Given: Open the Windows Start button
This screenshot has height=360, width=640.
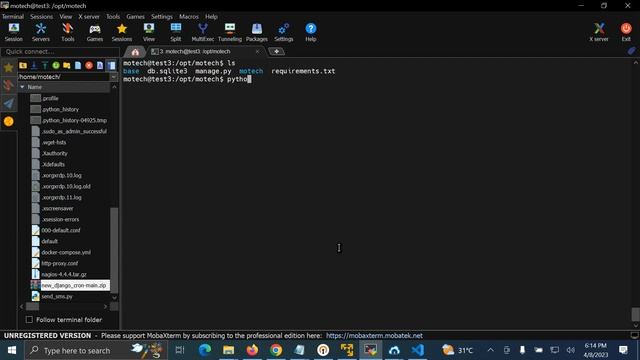Looking at the screenshot, I should (11, 350).
